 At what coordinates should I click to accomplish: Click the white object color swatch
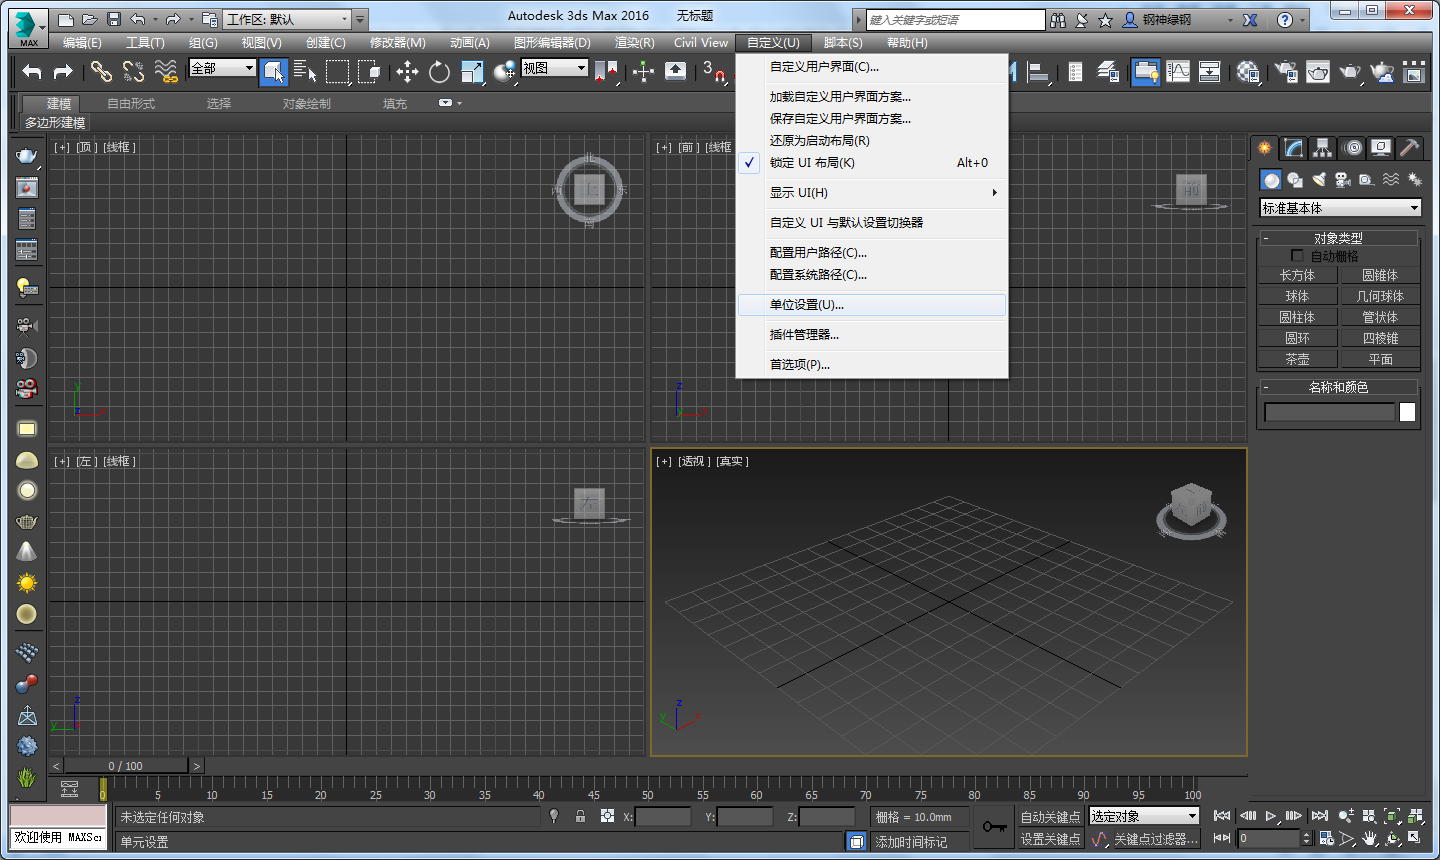[1408, 412]
